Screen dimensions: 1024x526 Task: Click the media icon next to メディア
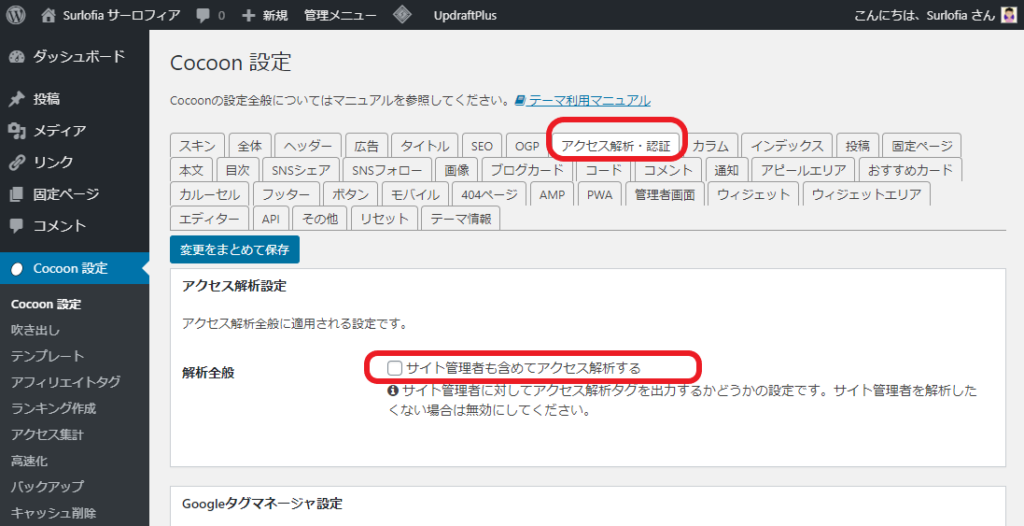(17, 131)
